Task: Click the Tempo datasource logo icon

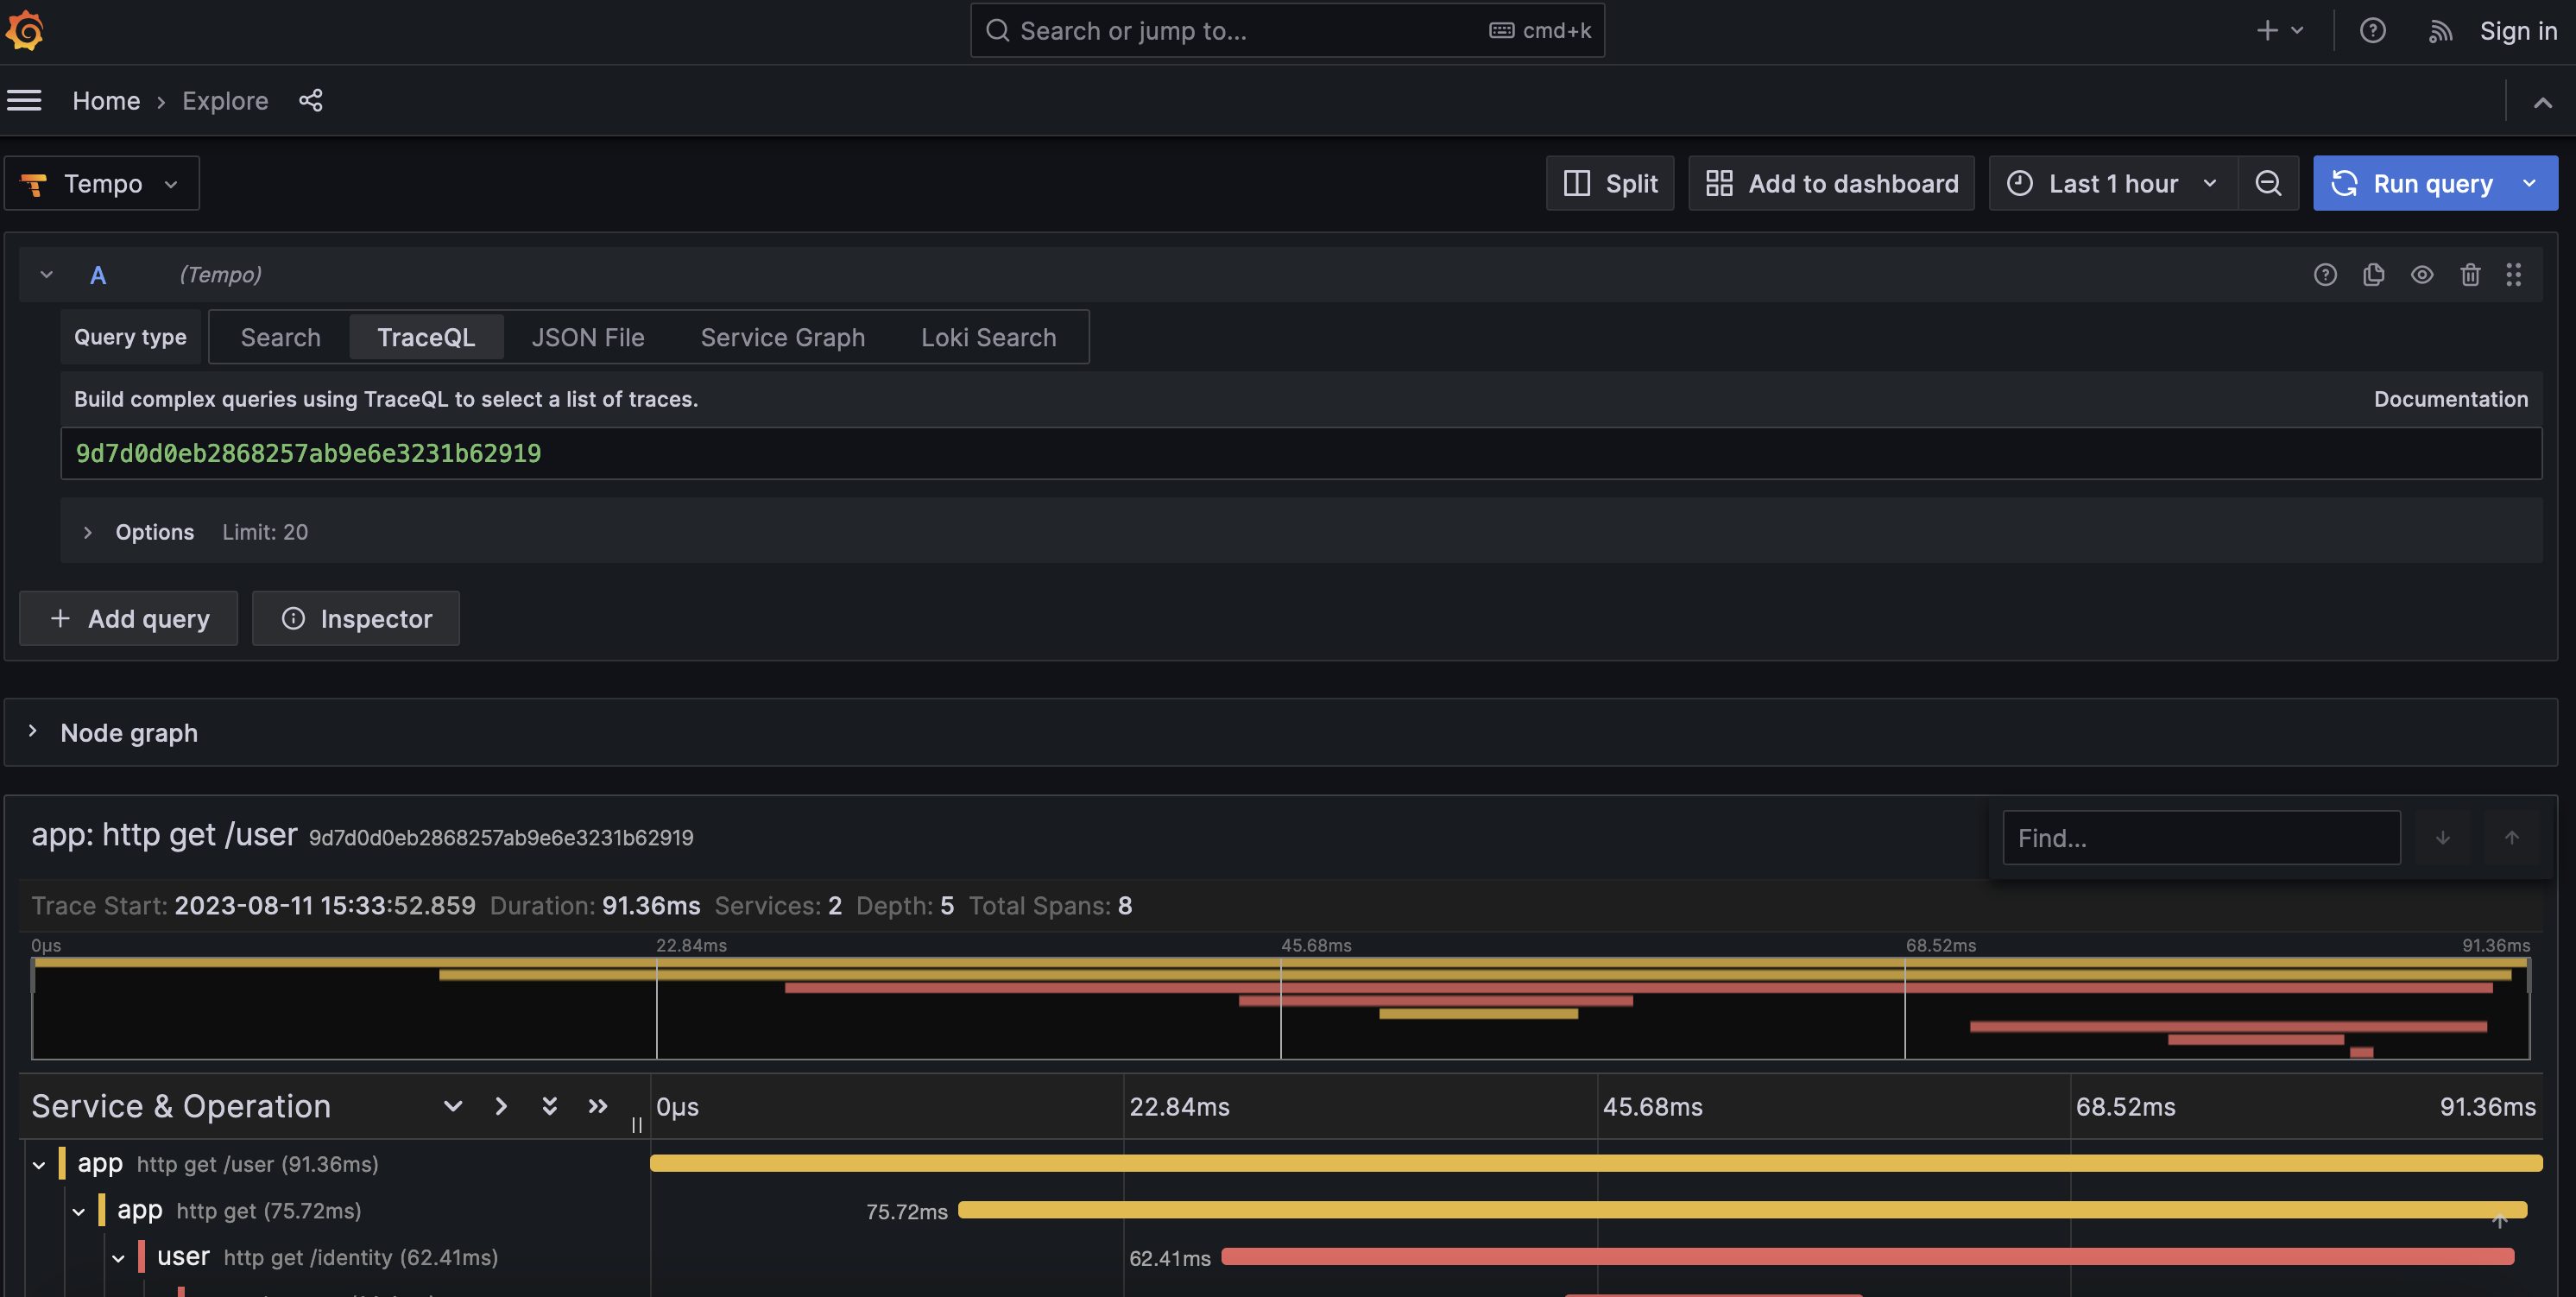Action: tap(34, 184)
